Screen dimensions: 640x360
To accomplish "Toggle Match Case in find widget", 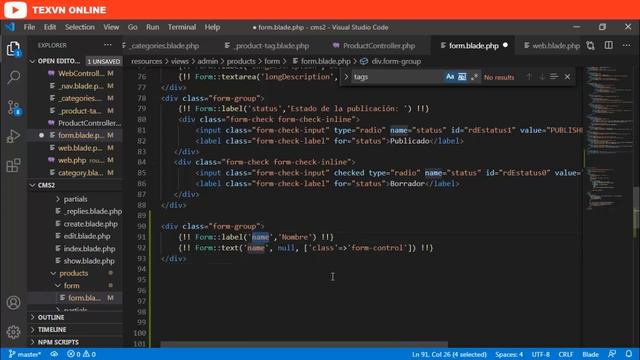I will 450,77.
